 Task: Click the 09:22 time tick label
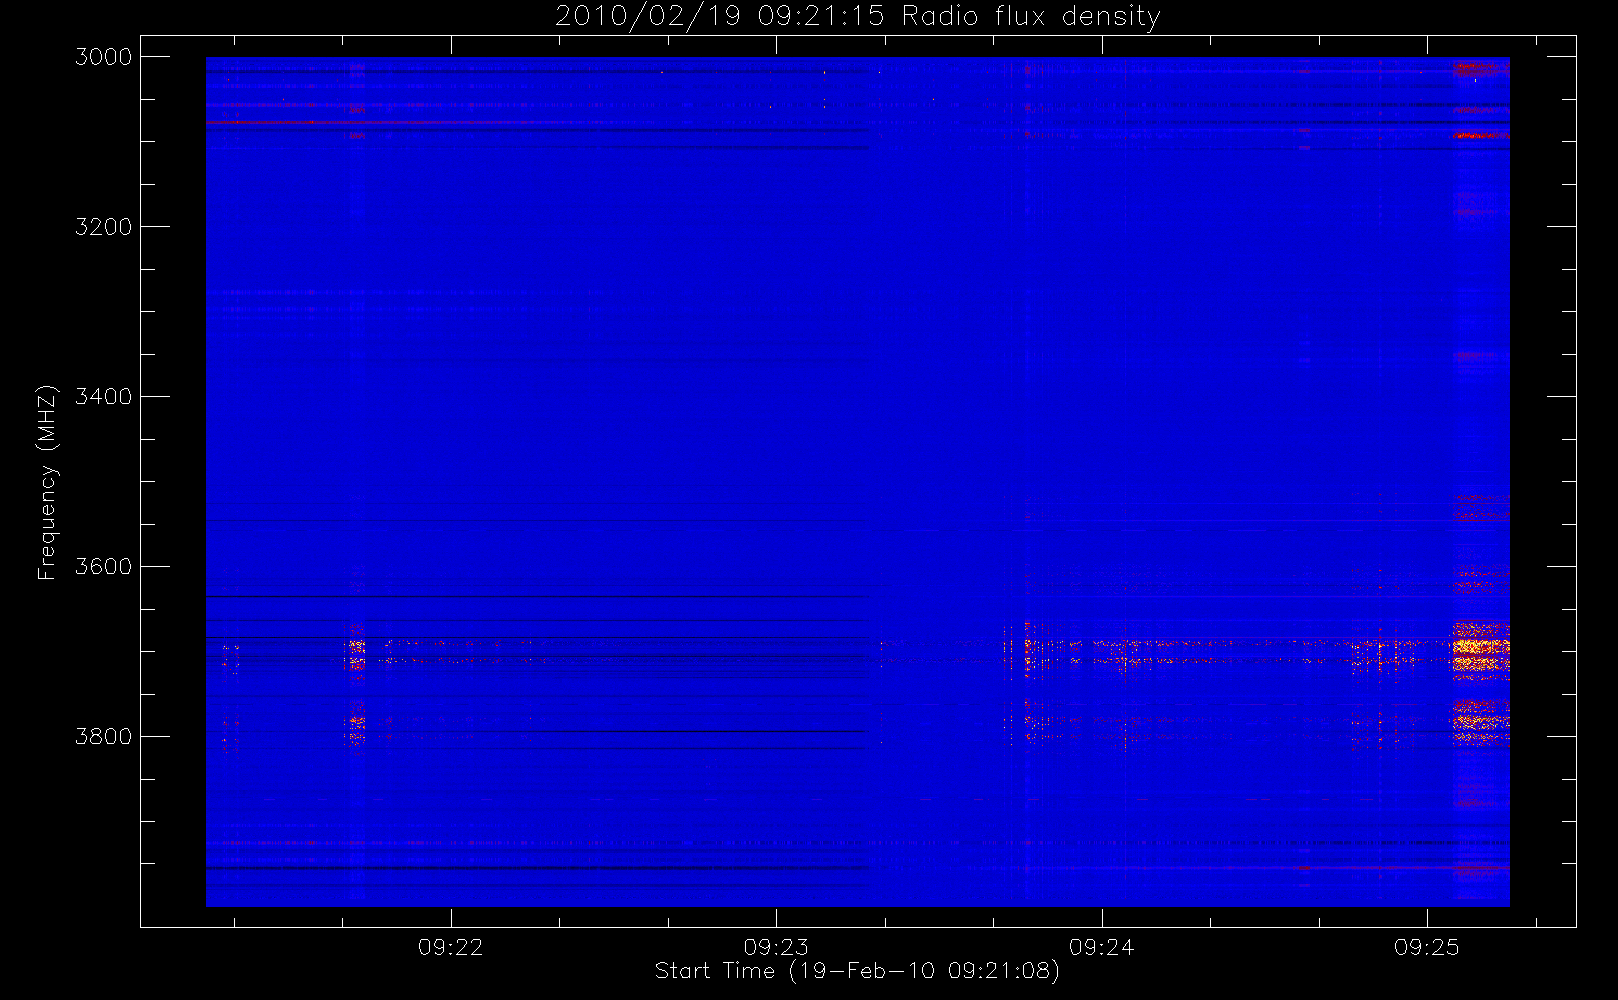tap(451, 947)
